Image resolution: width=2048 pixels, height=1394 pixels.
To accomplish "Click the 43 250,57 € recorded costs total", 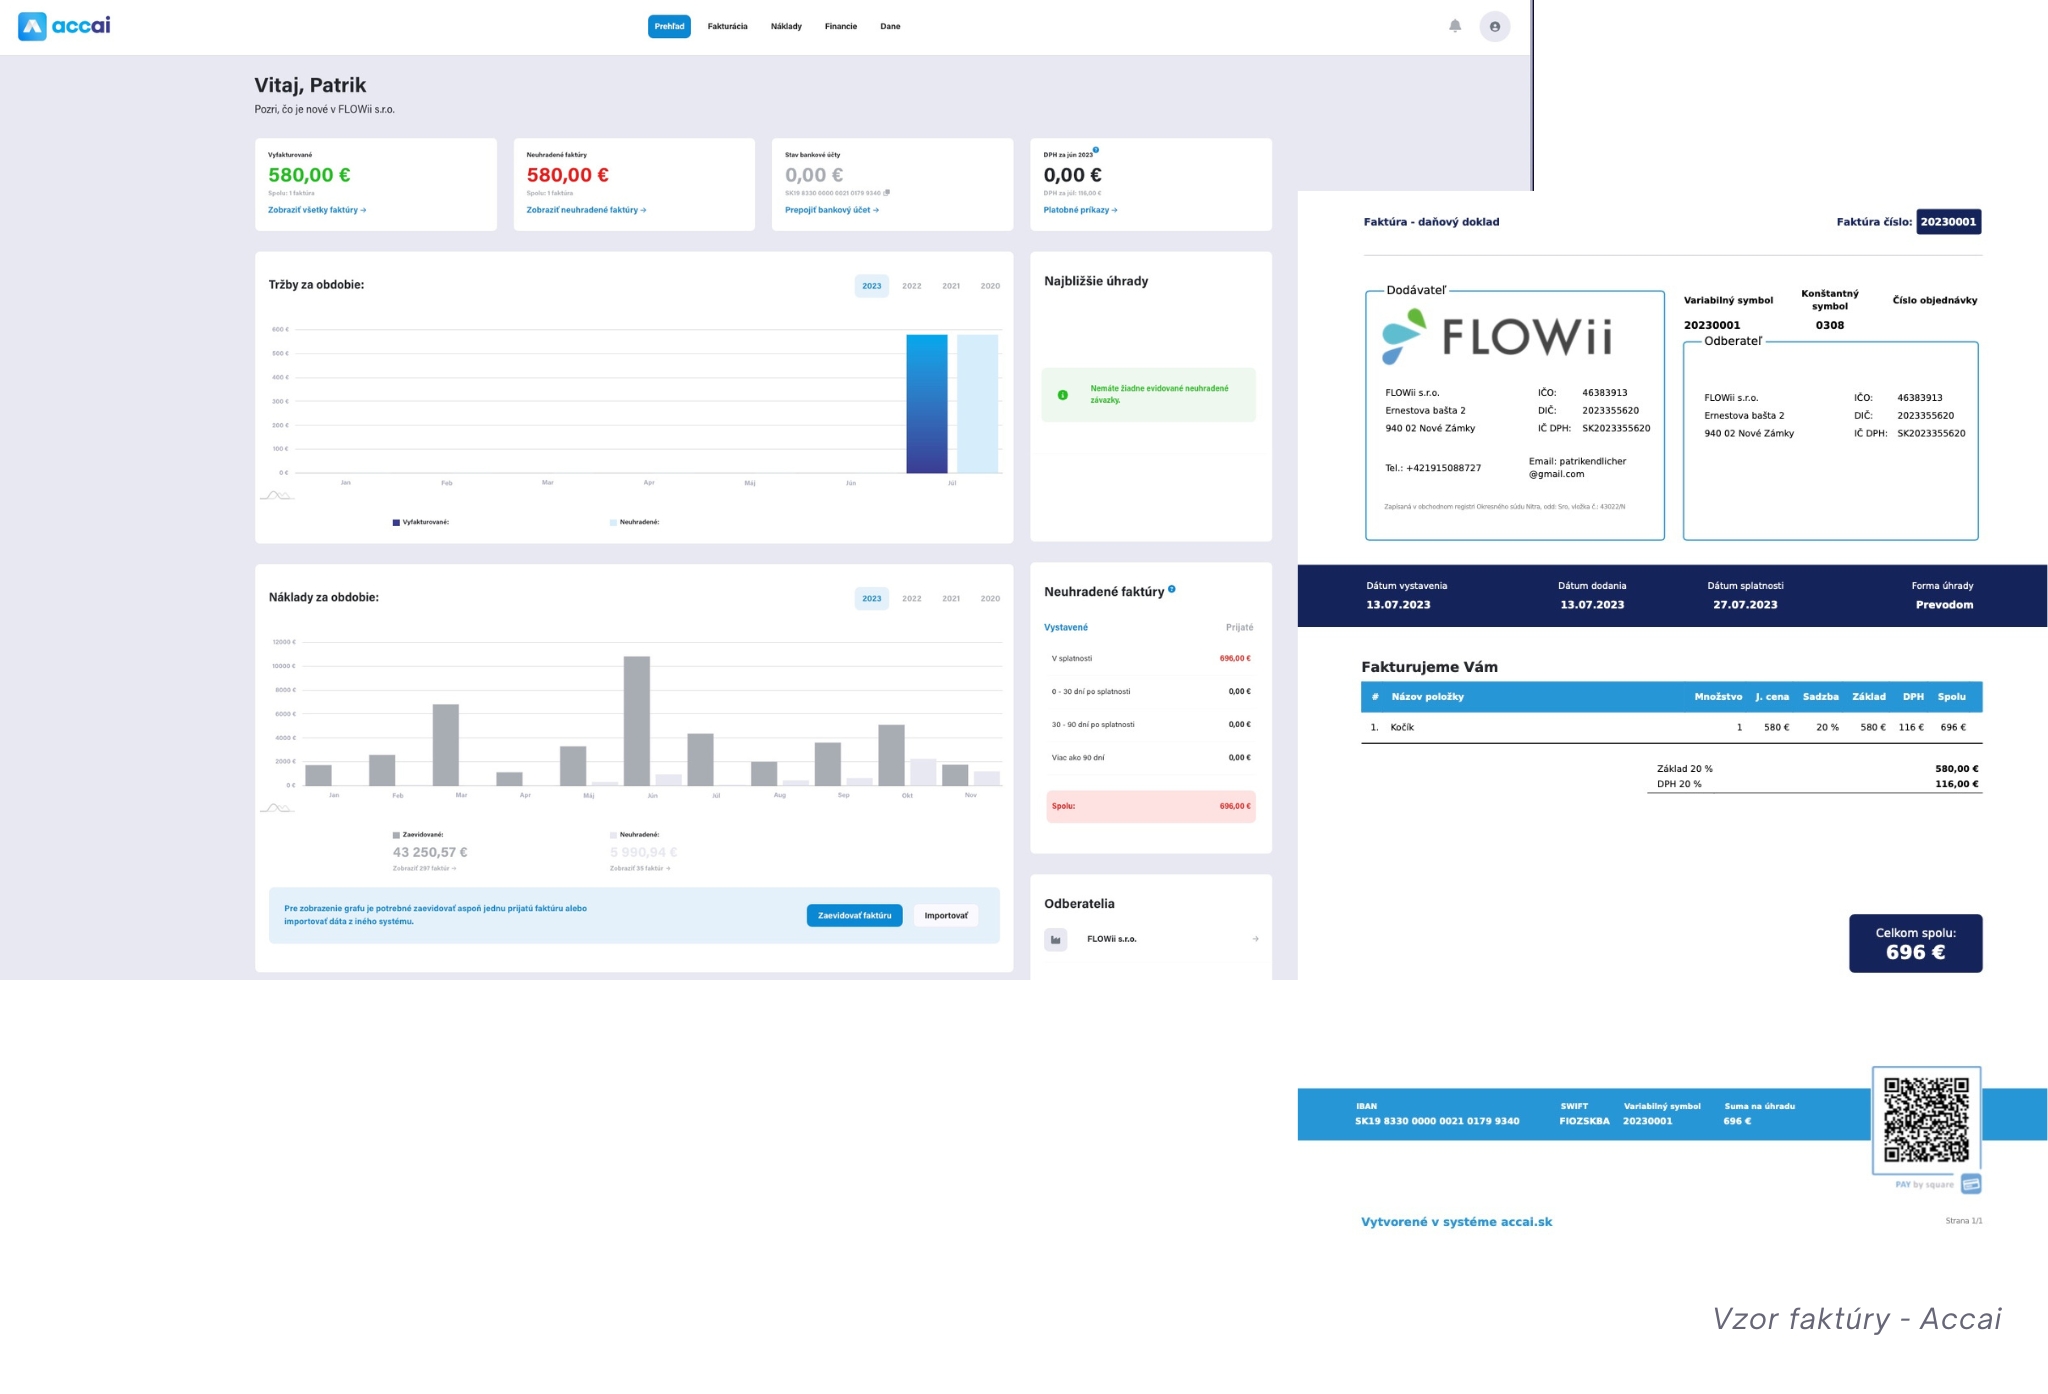I will (430, 852).
